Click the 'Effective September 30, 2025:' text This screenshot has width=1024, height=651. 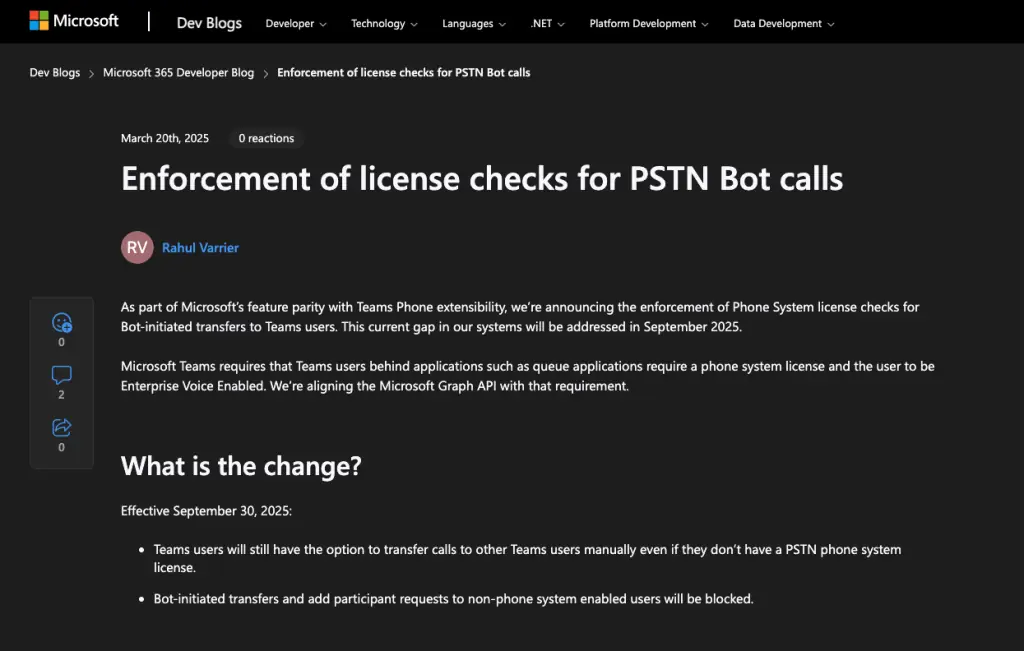(x=206, y=511)
